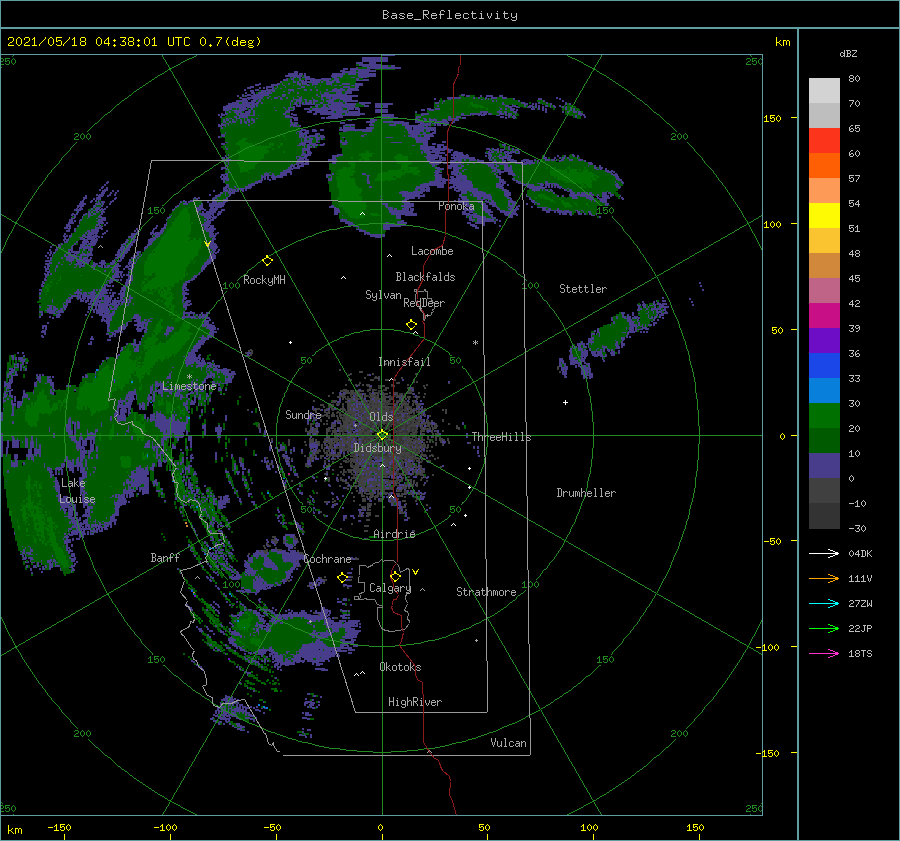The image size is (900, 841).
Task: Select the orange 111V arrow symbol
Action: [x=824, y=579]
